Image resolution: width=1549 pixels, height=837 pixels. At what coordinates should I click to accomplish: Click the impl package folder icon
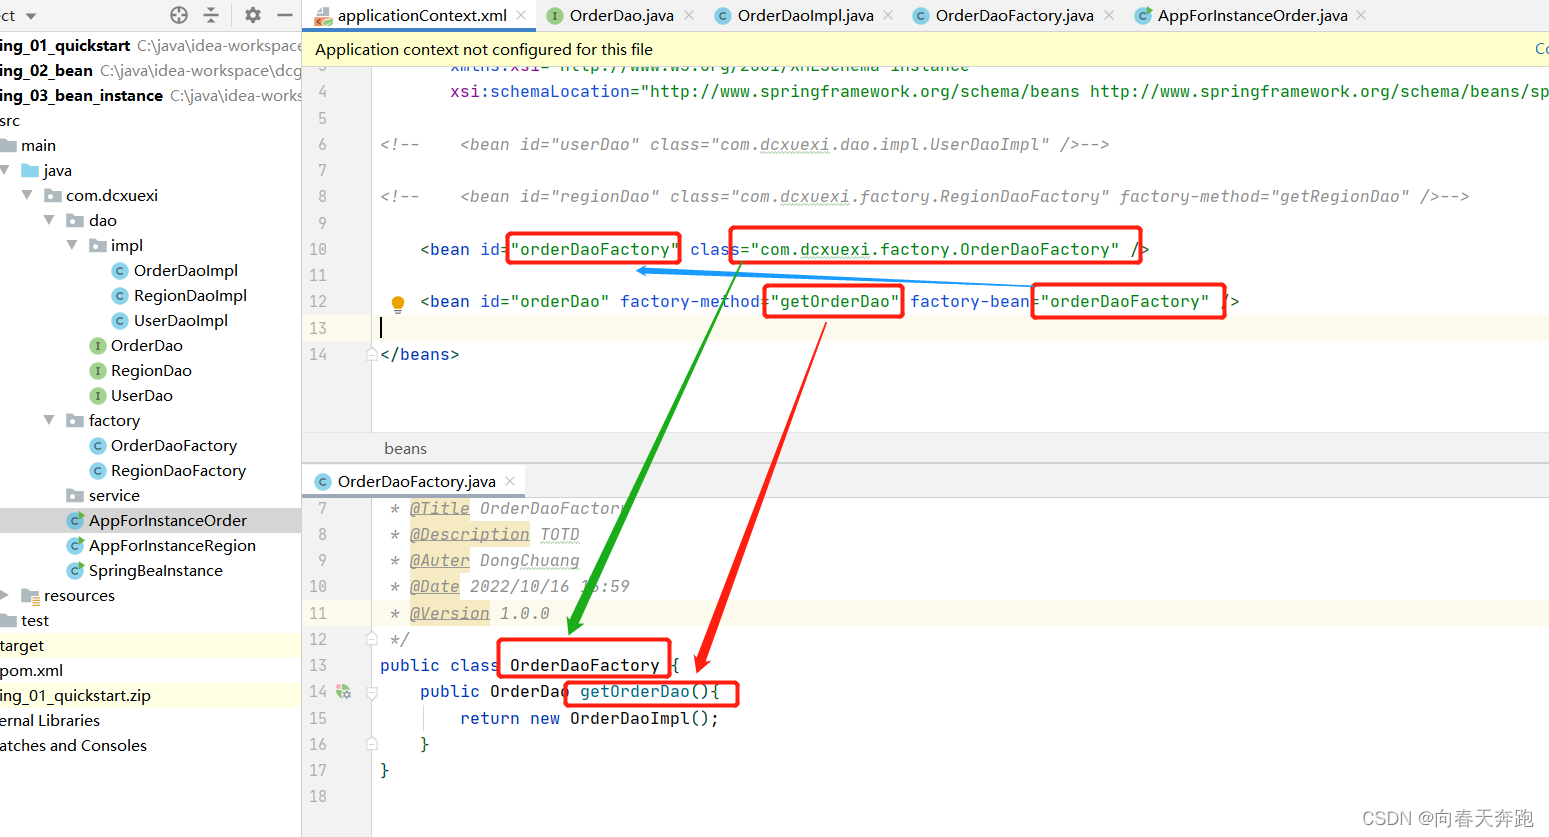click(98, 245)
